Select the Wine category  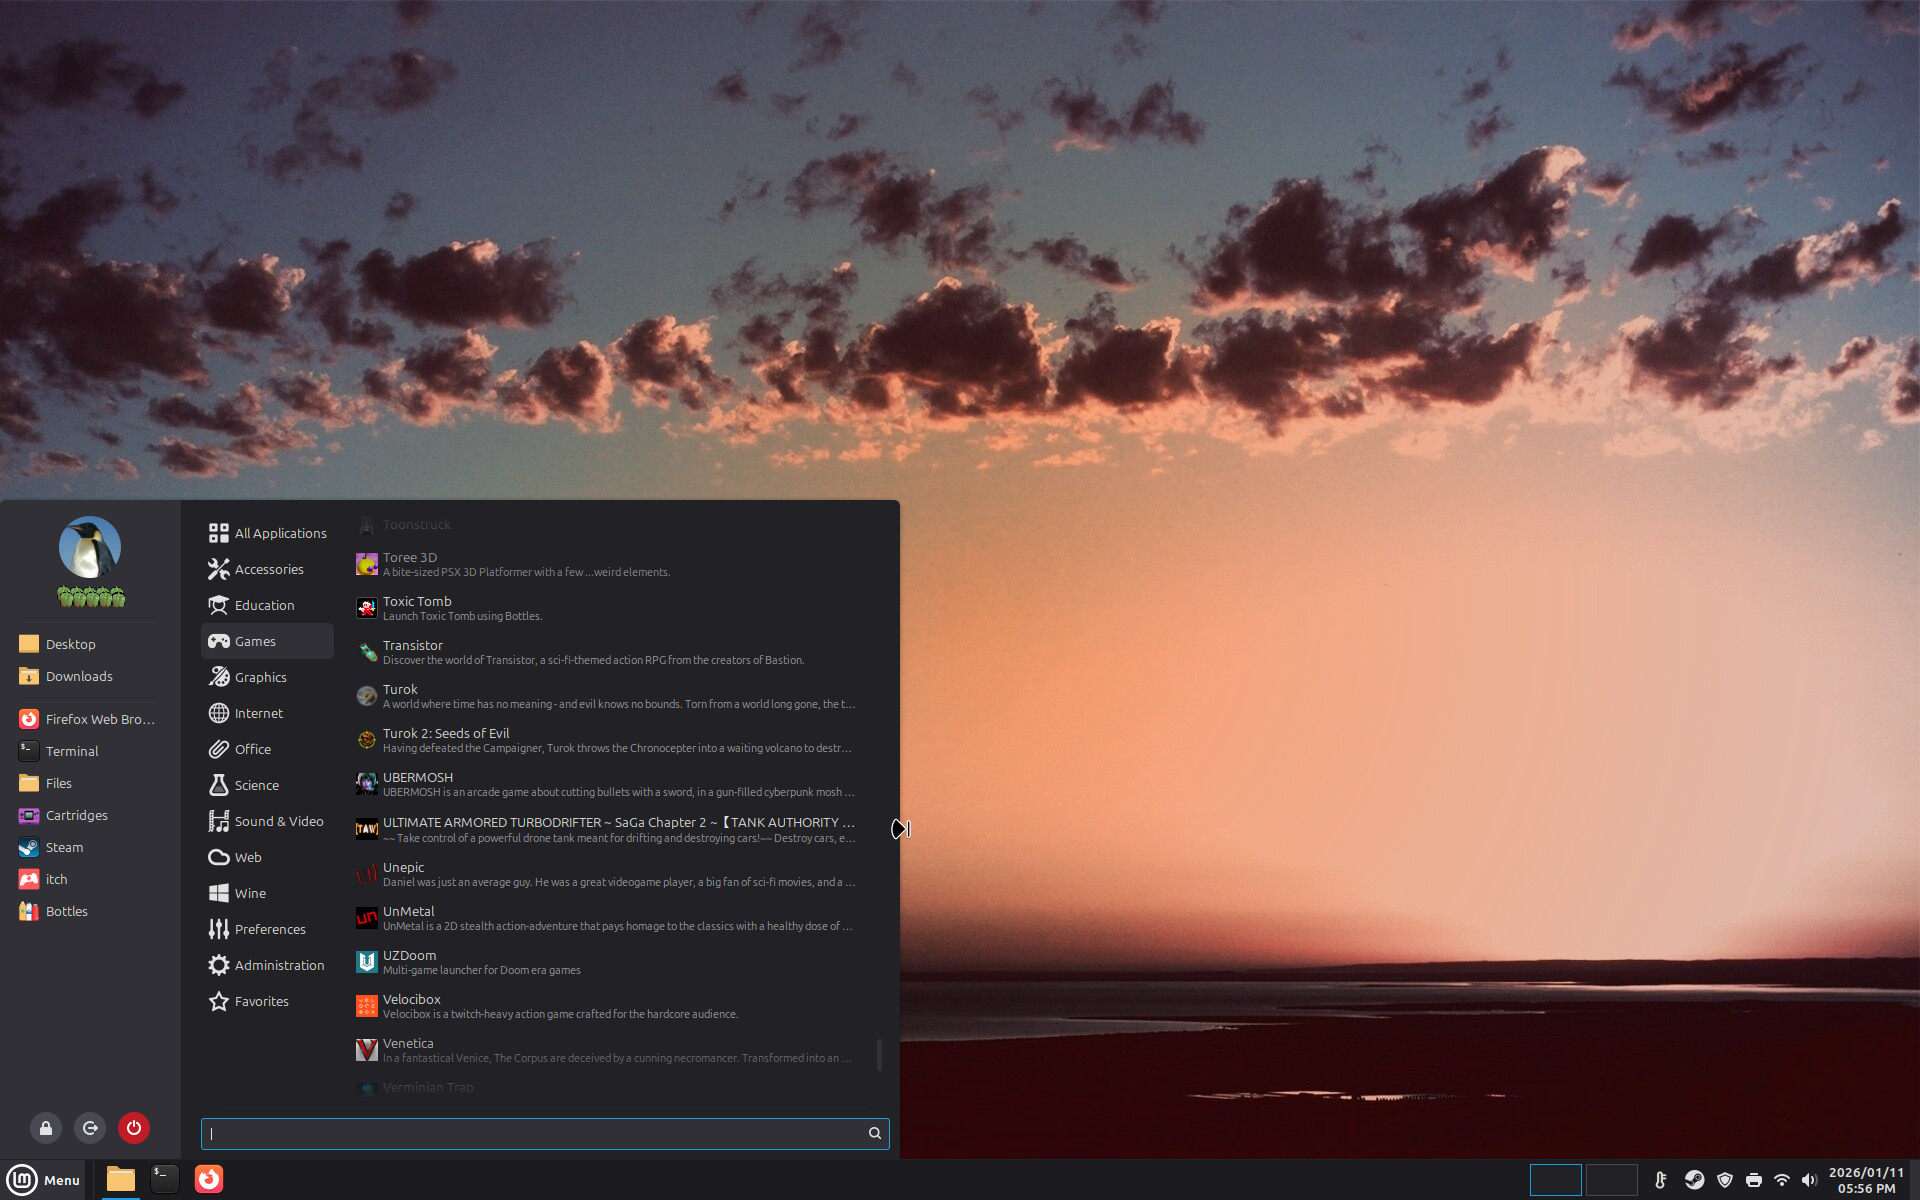click(x=250, y=893)
